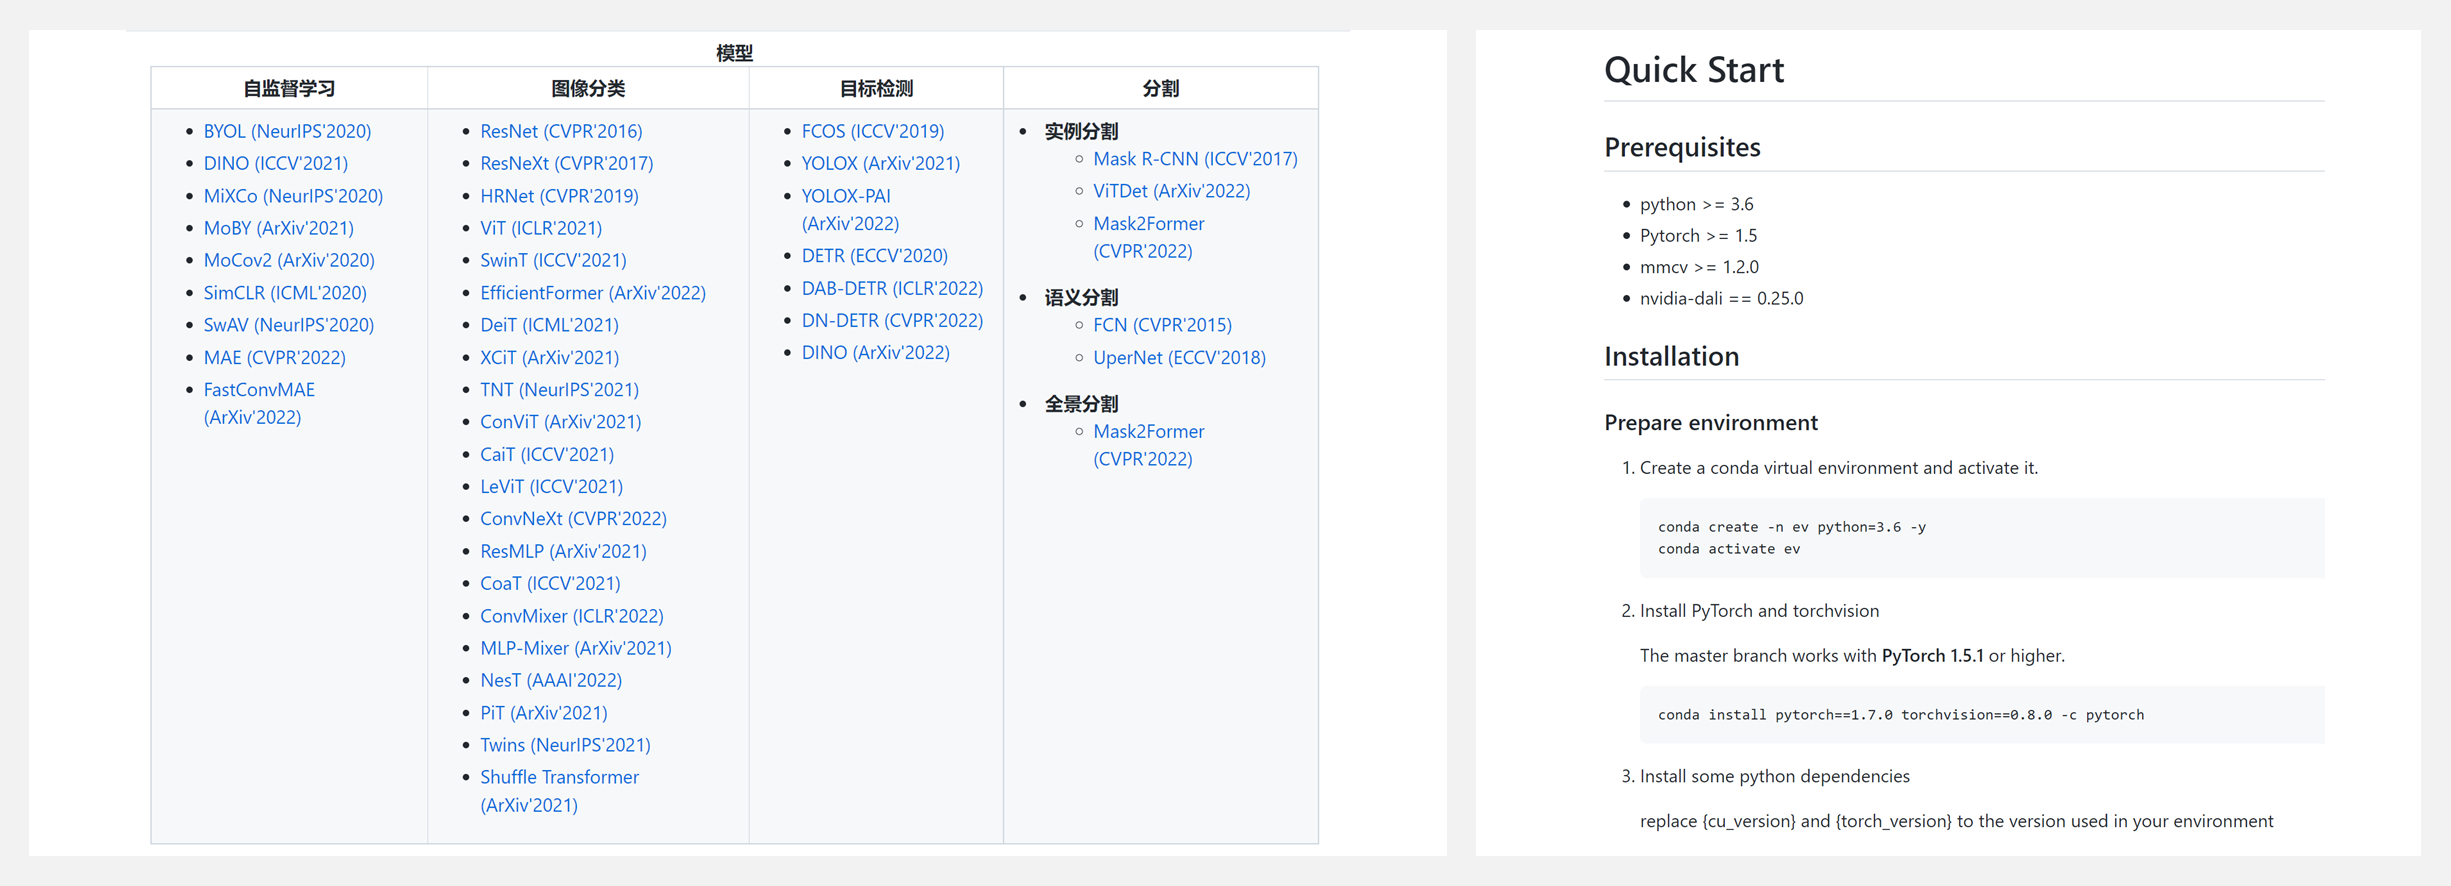Click the 图像分类 column header
The image size is (2451, 886).
588,88
